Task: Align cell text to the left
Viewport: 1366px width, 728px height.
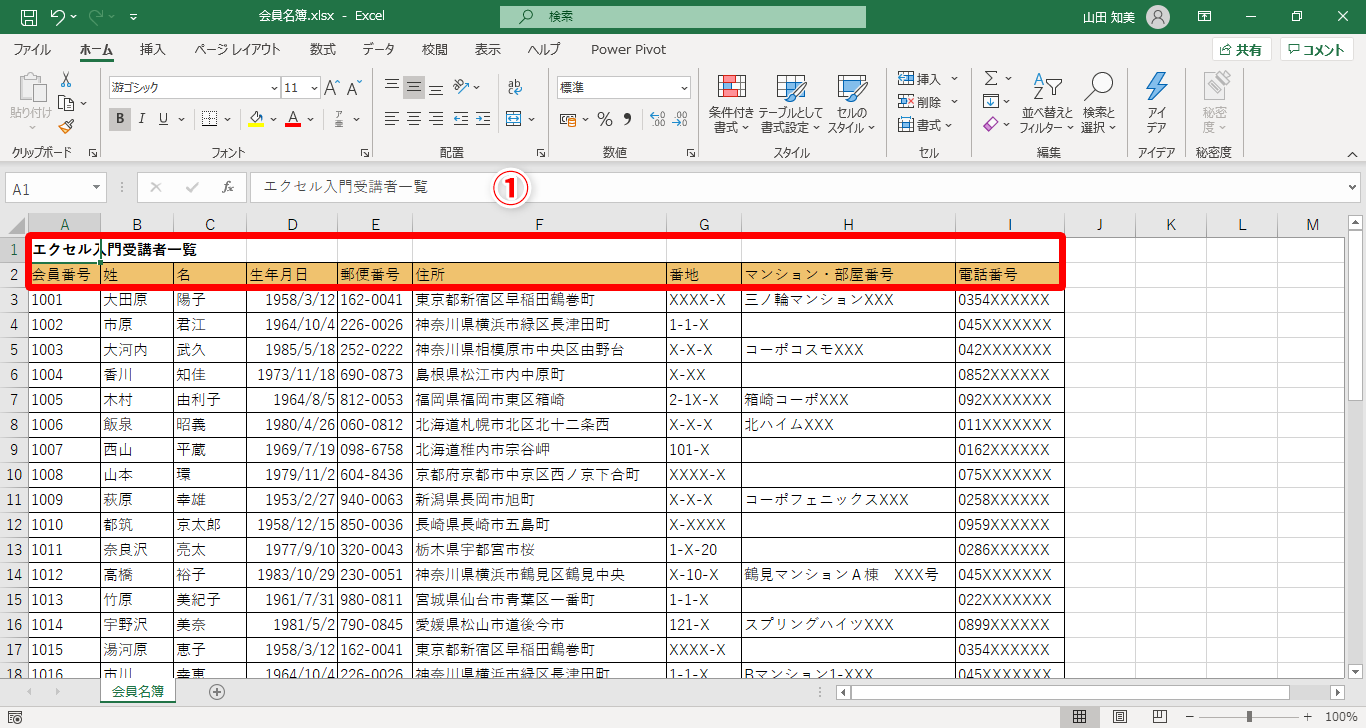Action: click(392, 119)
